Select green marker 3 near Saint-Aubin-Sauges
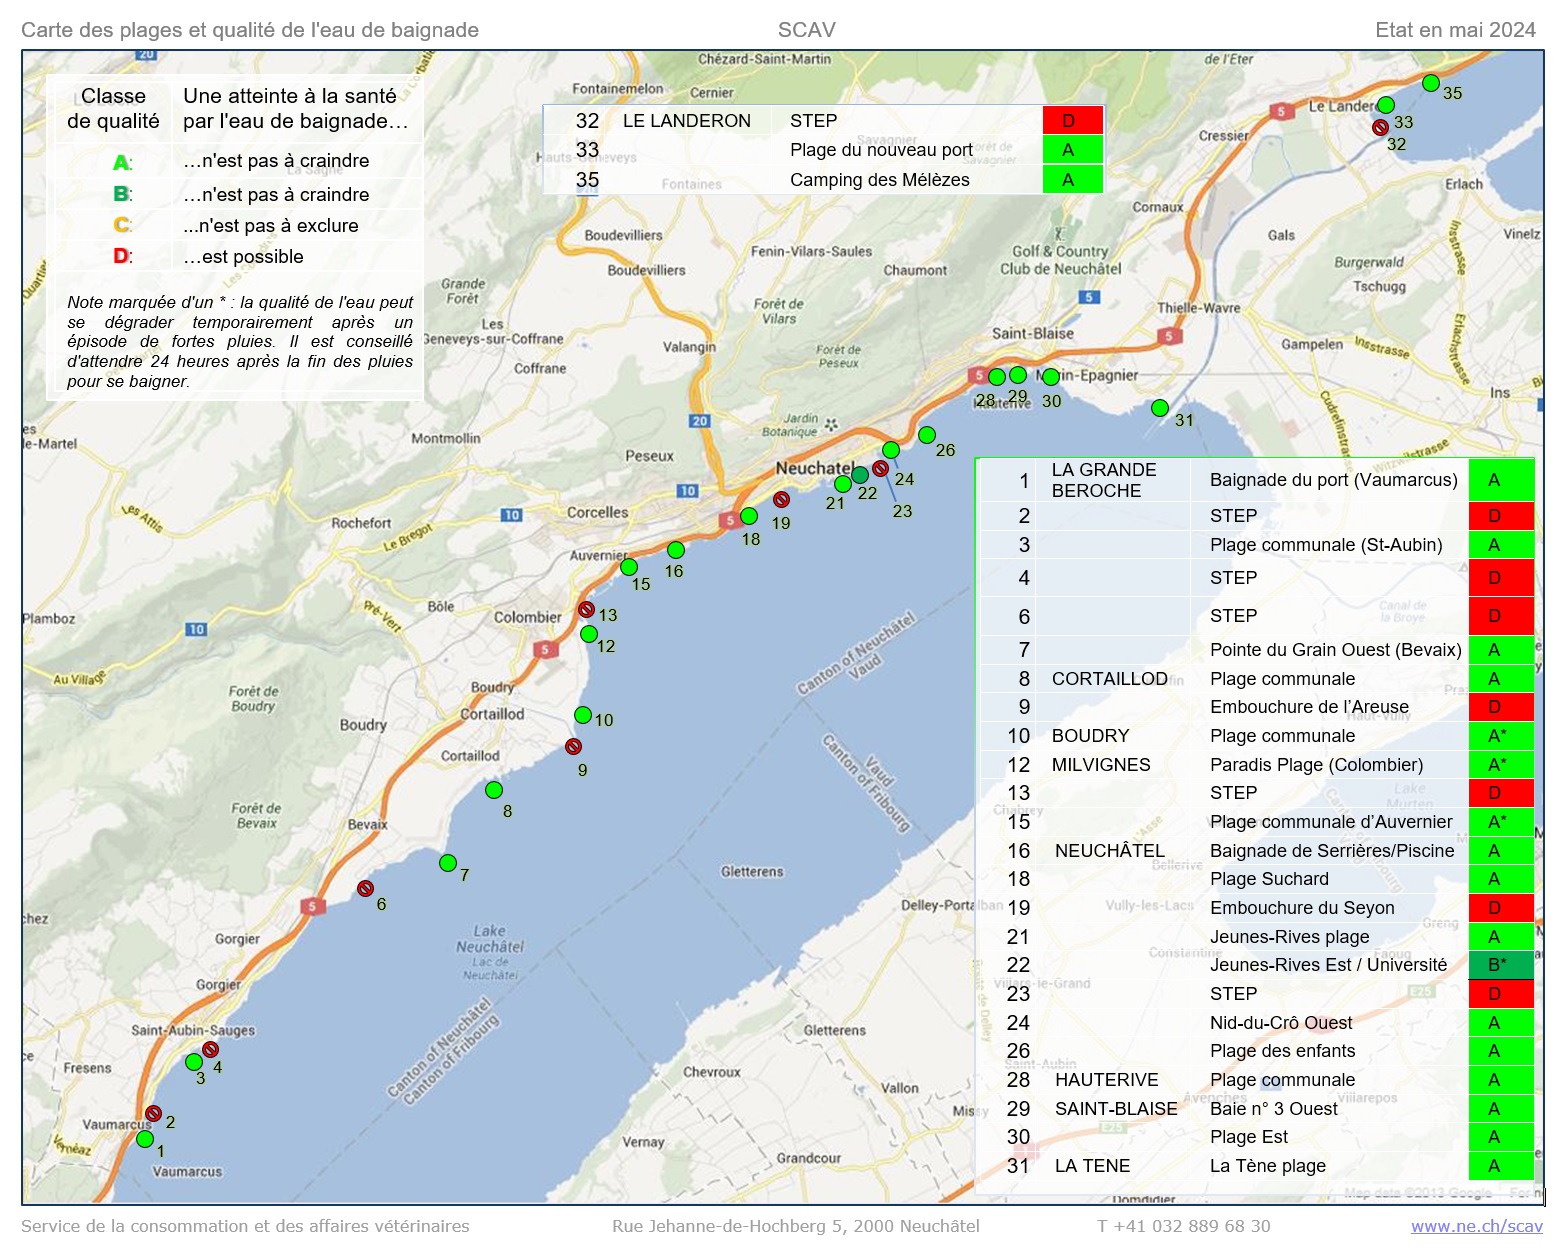The image size is (1565, 1249). point(194,1062)
